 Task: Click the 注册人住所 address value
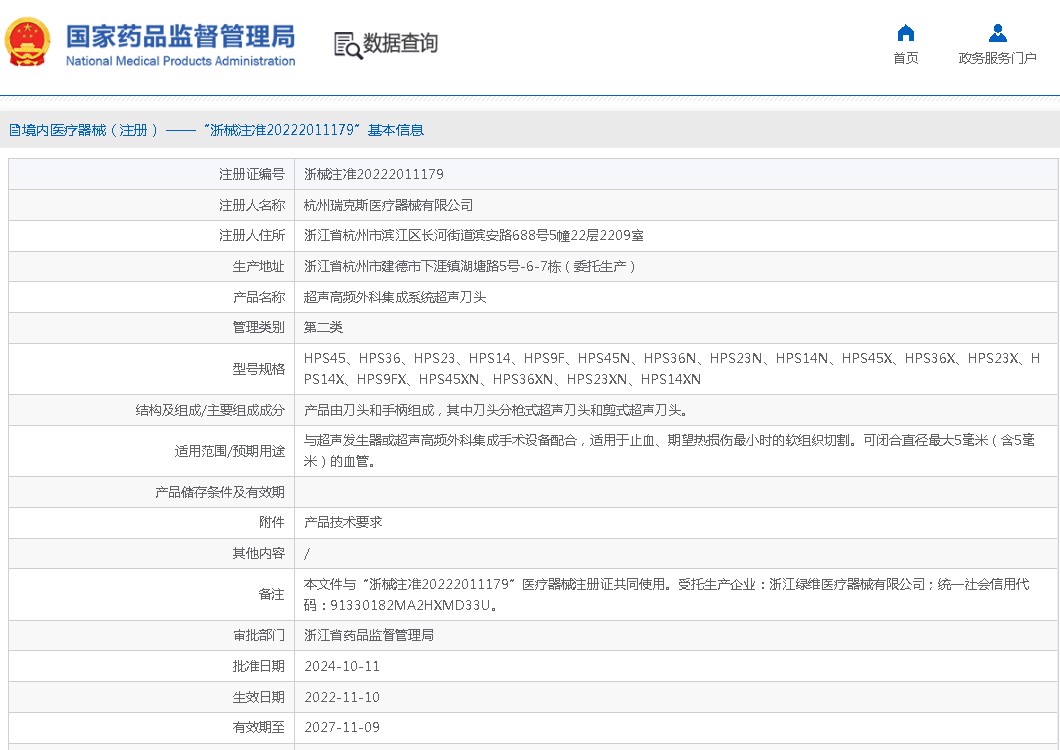(473, 235)
